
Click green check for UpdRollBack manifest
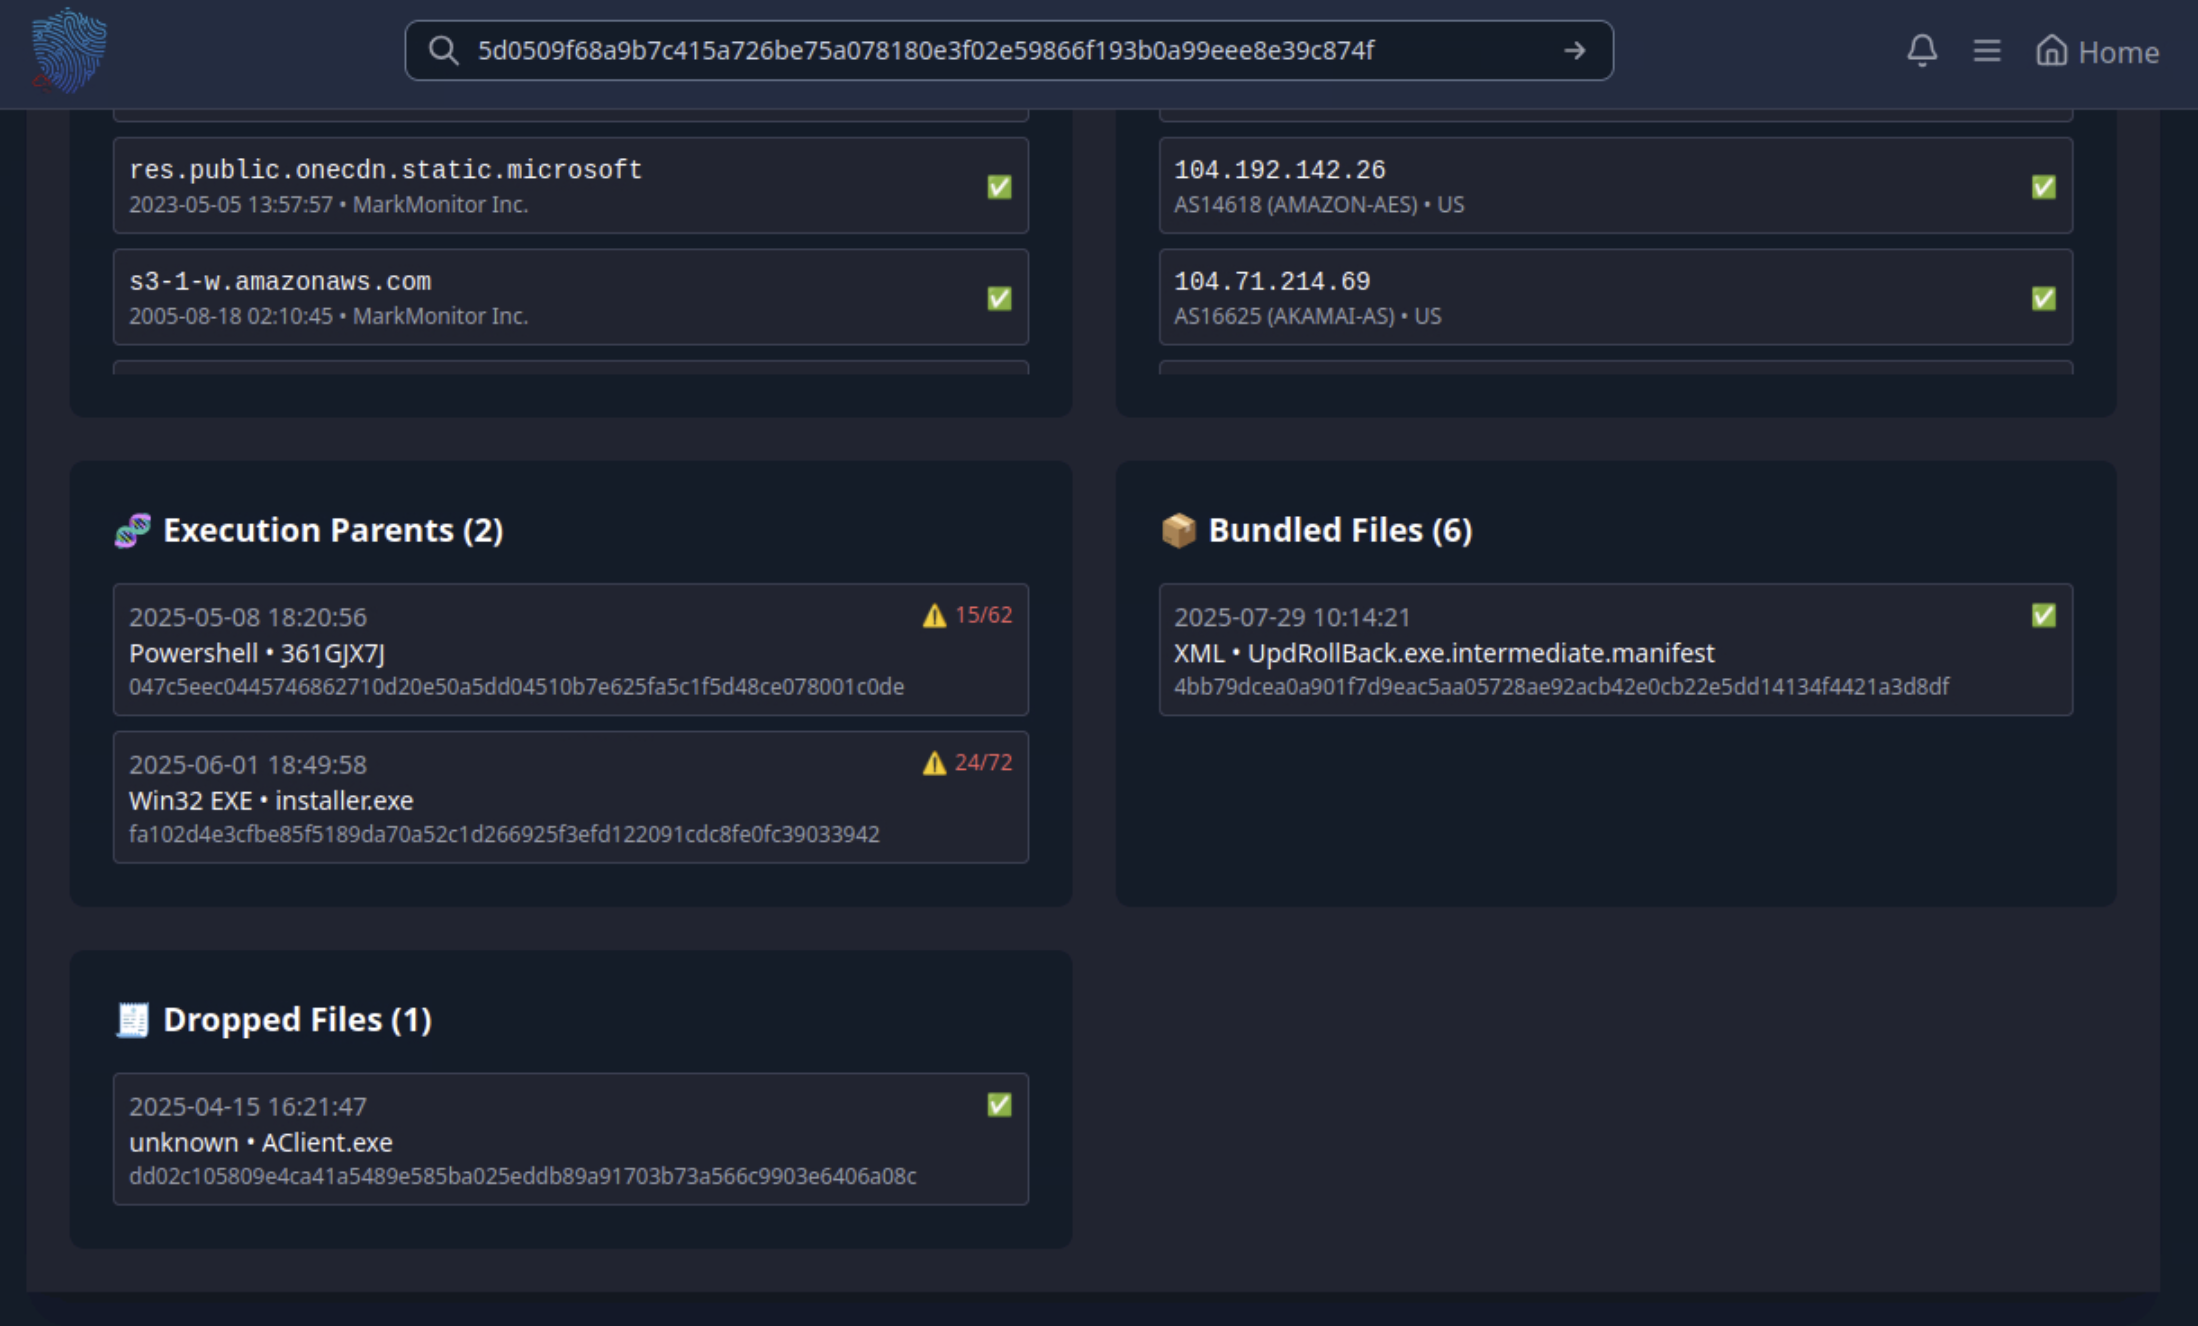pos(2043,615)
